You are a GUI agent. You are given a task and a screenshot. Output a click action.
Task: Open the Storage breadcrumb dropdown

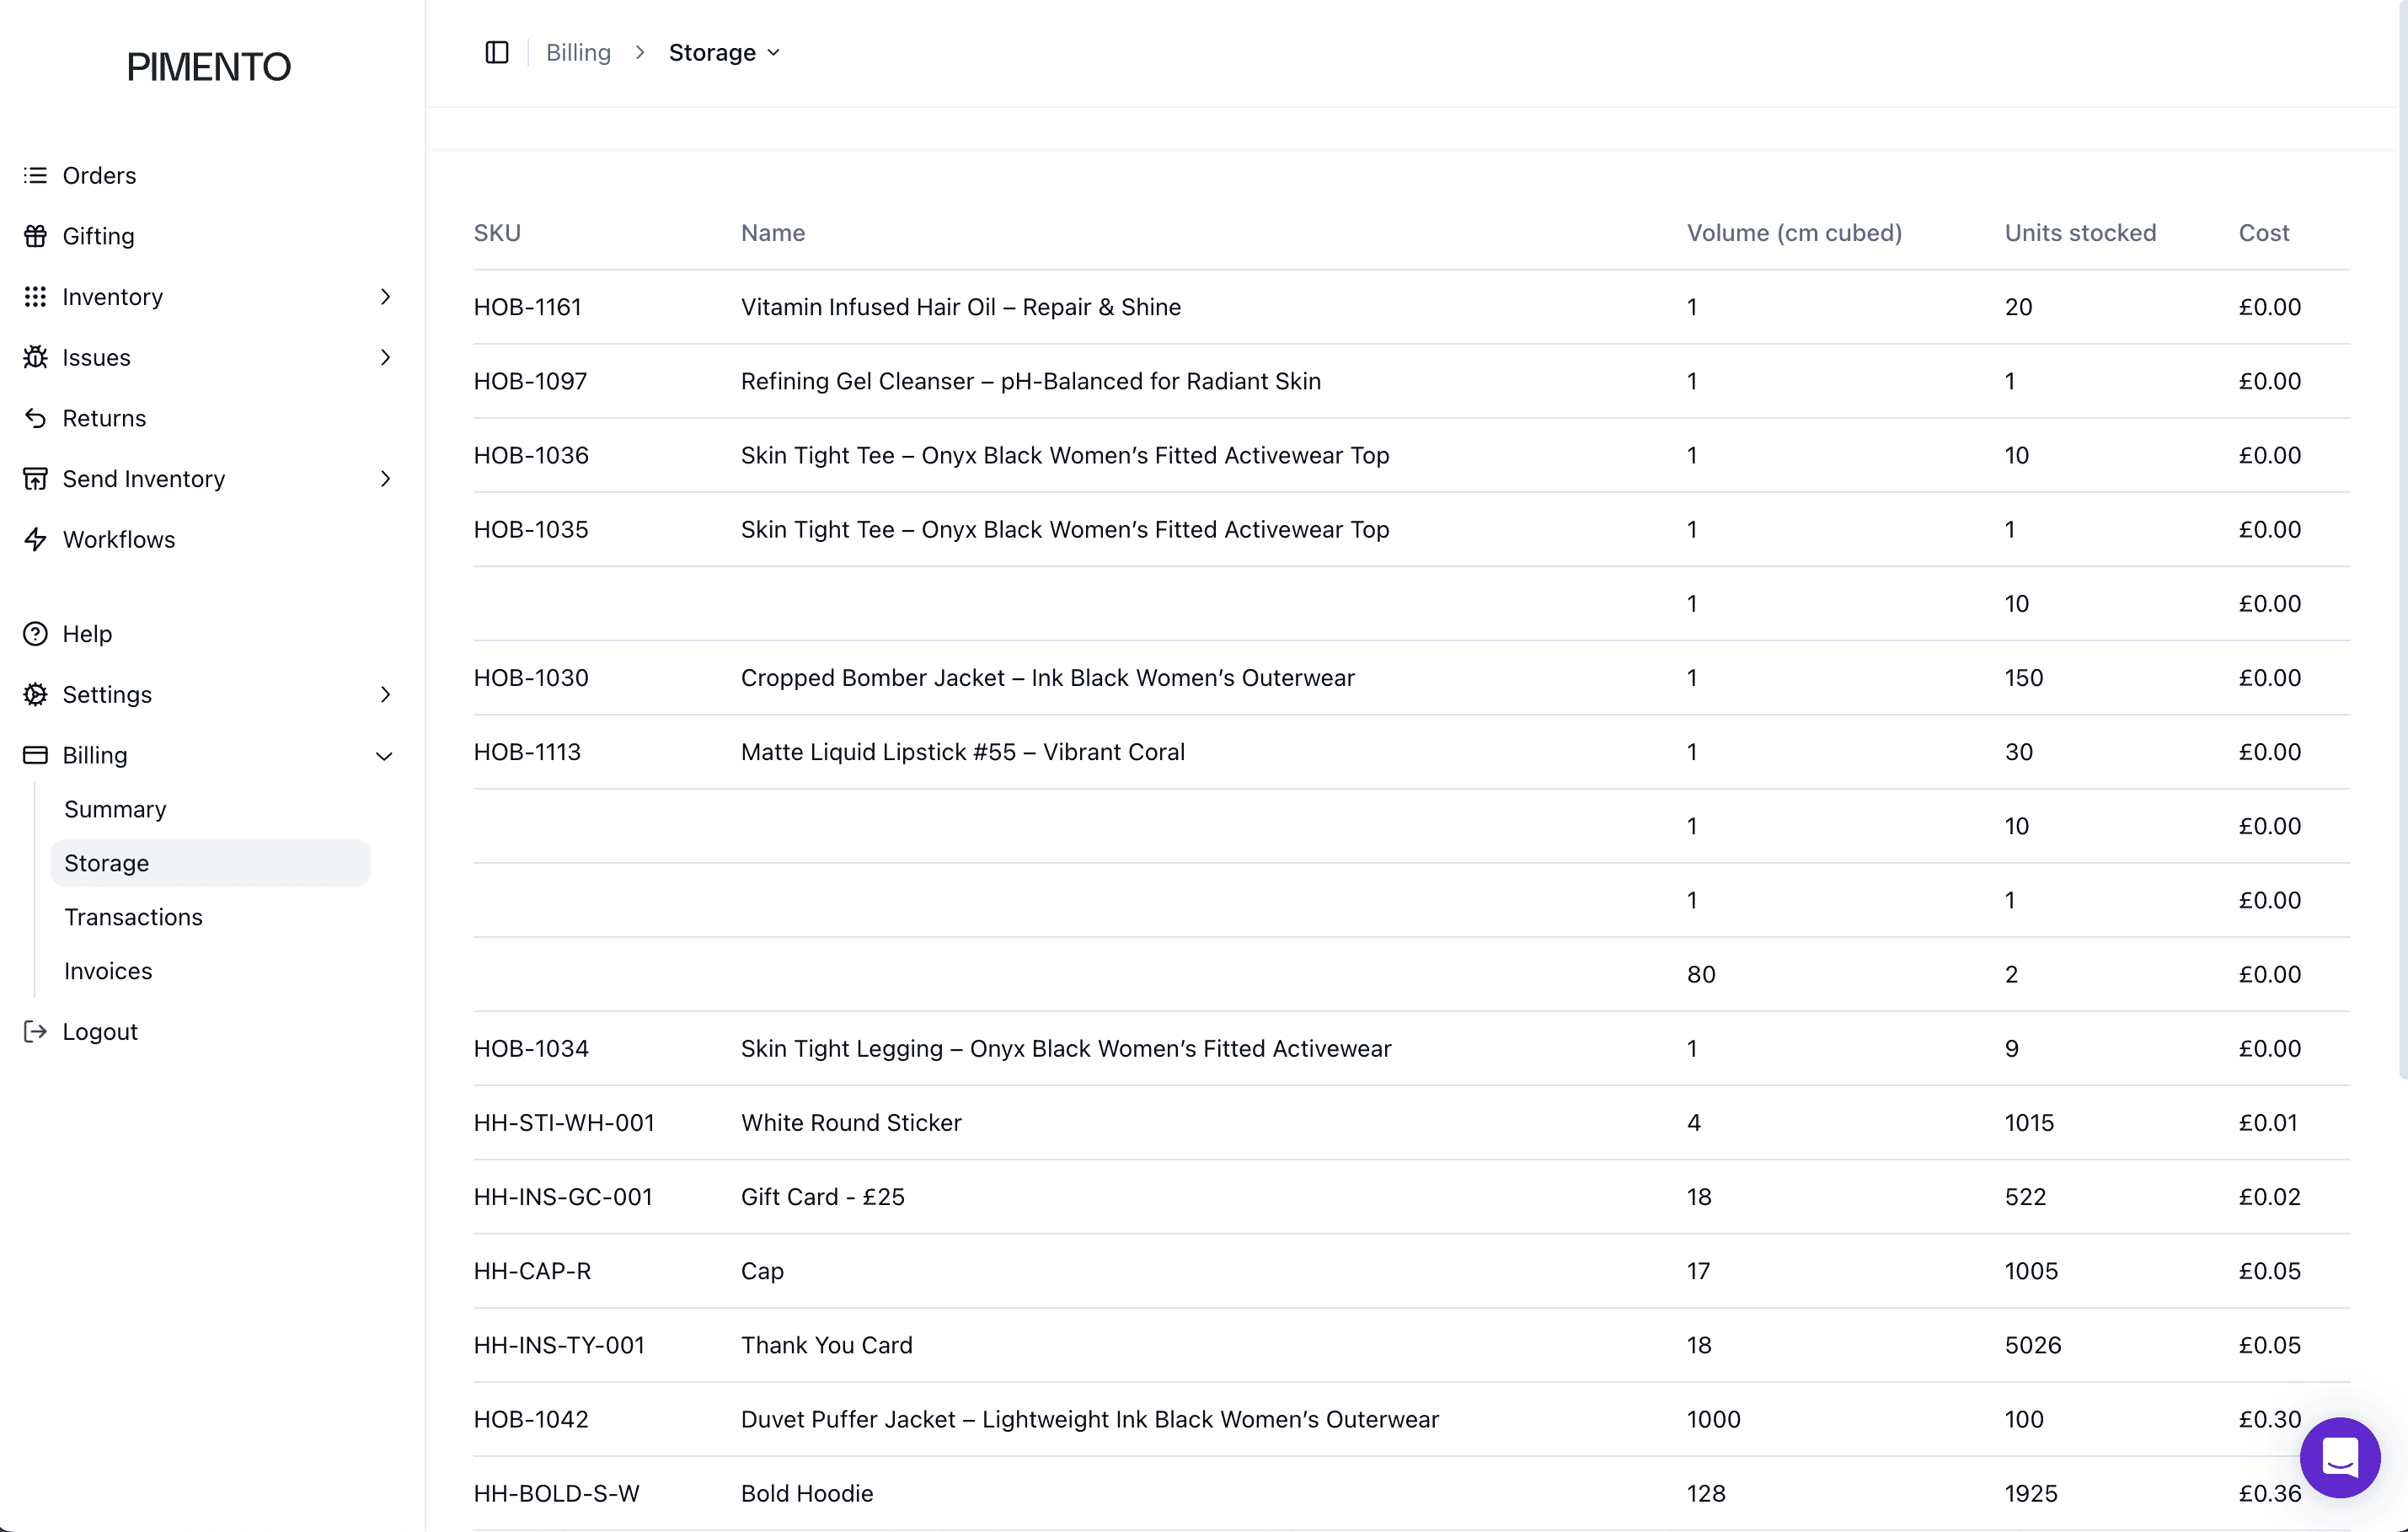(724, 52)
